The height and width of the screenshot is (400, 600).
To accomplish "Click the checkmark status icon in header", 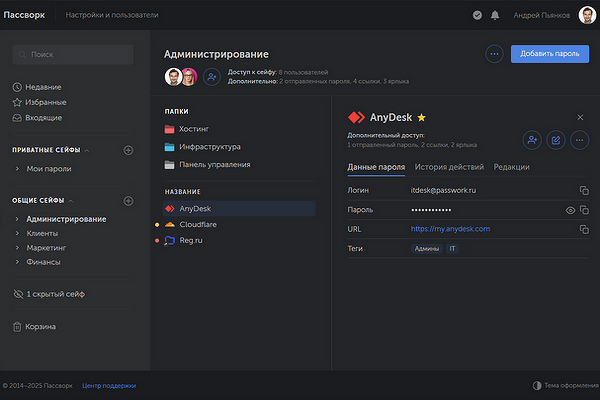I will [477, 15].
